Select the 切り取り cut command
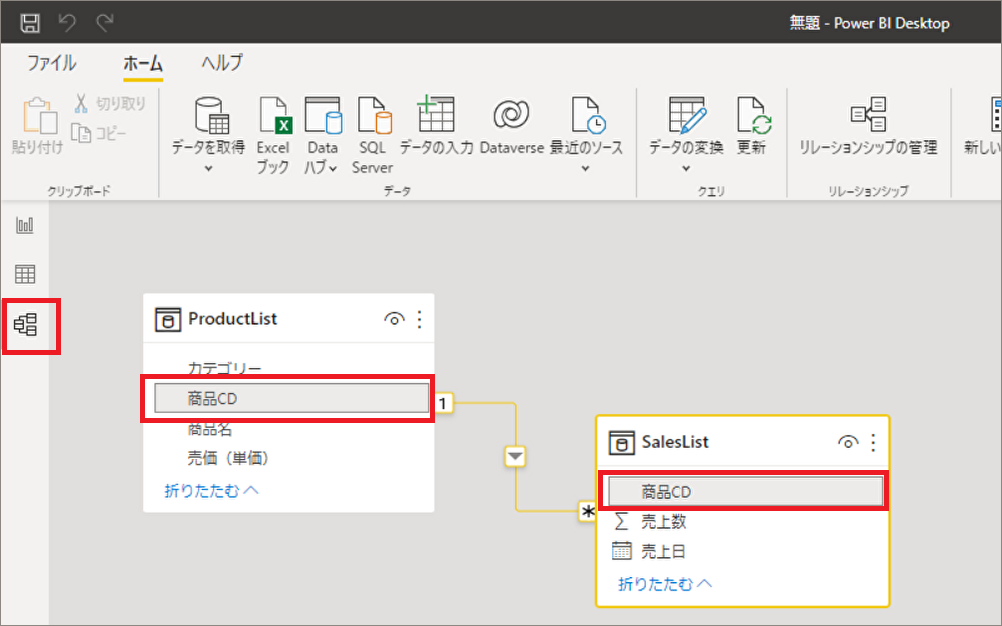Screen dimensions: 1002x626 click(110, 103)
